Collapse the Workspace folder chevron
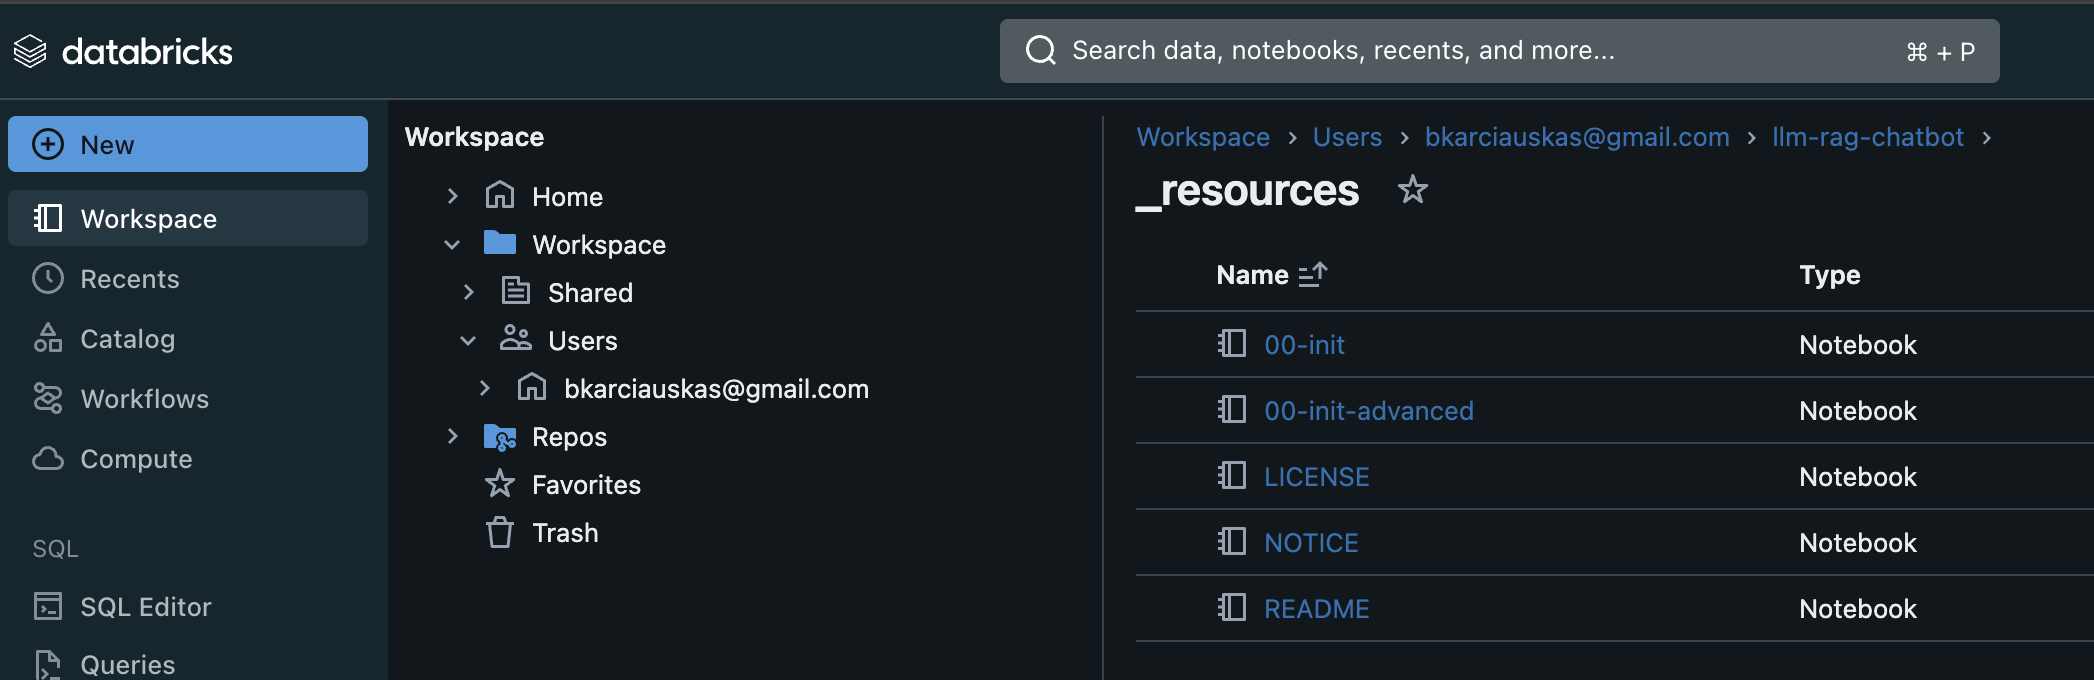Image resolution: width=2094 pixels, height=680 pixels. point(452,245)
